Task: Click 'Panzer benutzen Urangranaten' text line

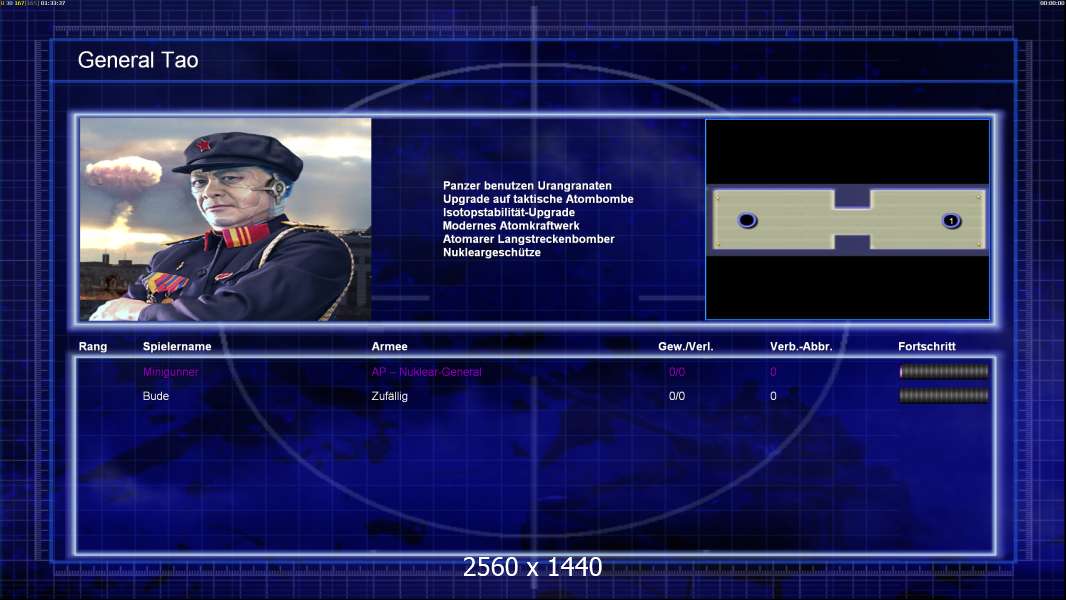Action: (x=527, y=186)
